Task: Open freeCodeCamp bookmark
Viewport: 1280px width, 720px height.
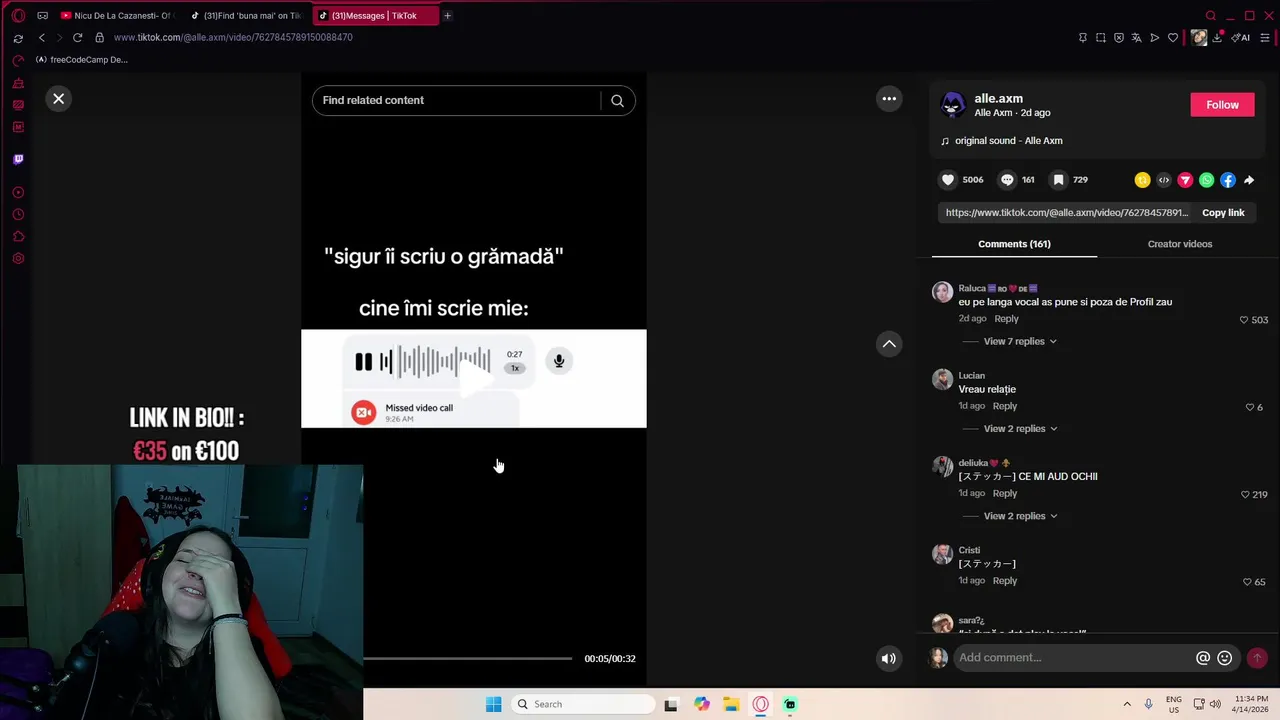Action: 82,60
